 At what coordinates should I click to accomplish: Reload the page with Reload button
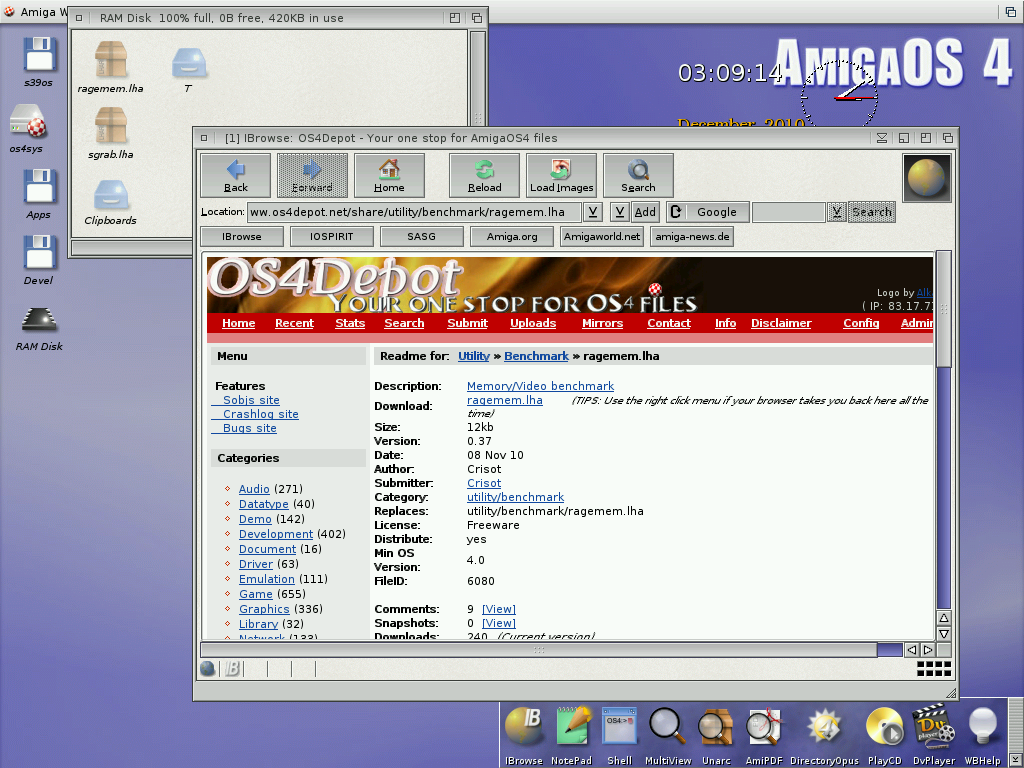(485, 175)
